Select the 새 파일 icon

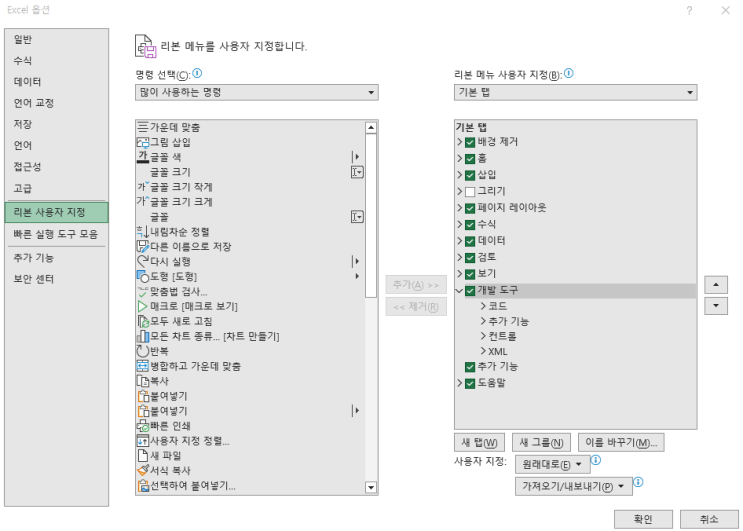click(143, 456)
